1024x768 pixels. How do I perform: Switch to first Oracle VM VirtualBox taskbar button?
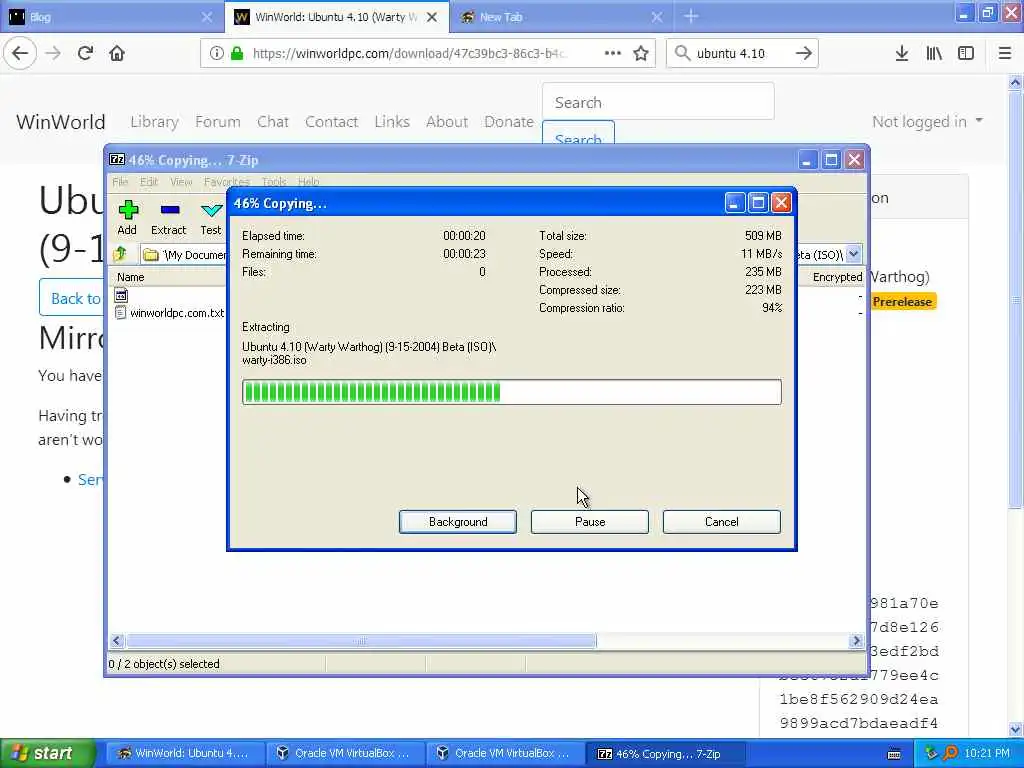point(344,753)
